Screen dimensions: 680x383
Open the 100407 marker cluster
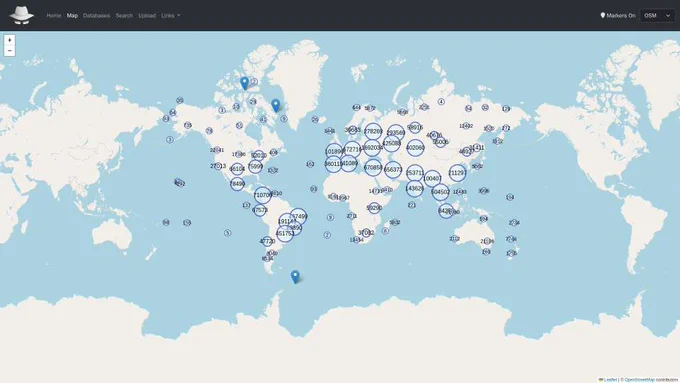coord(432,178)
